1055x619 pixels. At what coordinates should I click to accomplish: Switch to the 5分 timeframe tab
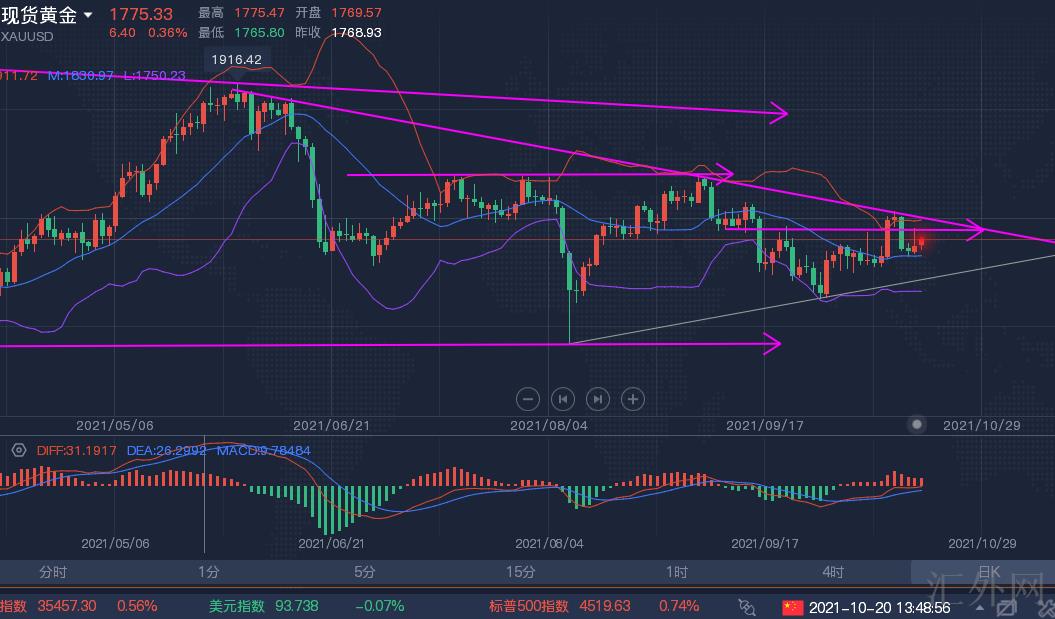[364, 573]
